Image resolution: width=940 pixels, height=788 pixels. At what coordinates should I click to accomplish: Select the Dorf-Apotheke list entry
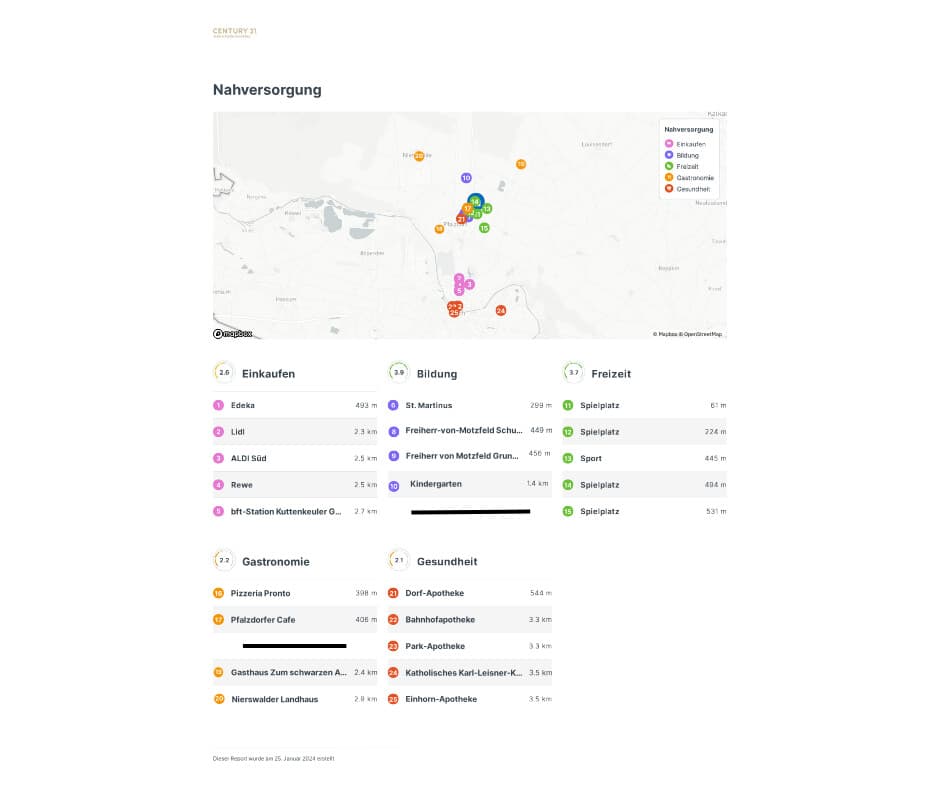pyautogui.click(x=470, y=594)
